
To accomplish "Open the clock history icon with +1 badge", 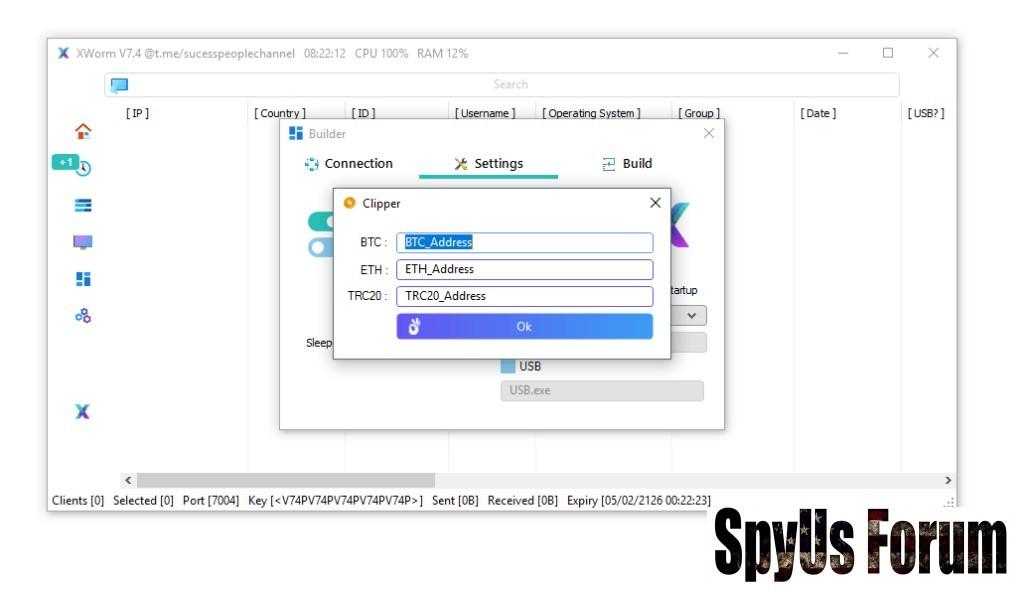I will [x=83, y=168].
